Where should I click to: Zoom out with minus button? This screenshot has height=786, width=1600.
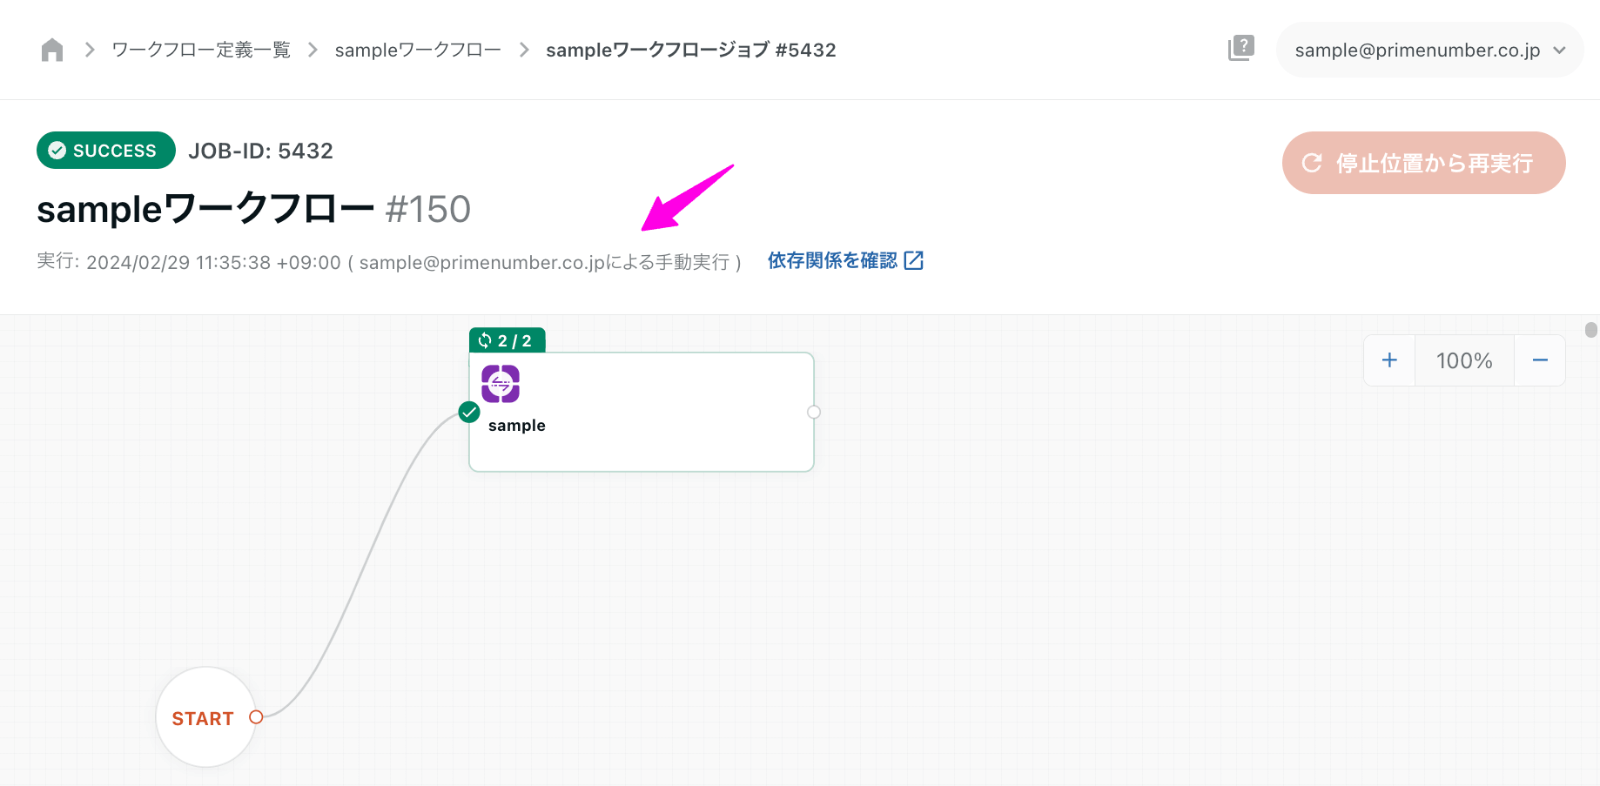(x=1540, y=360)
